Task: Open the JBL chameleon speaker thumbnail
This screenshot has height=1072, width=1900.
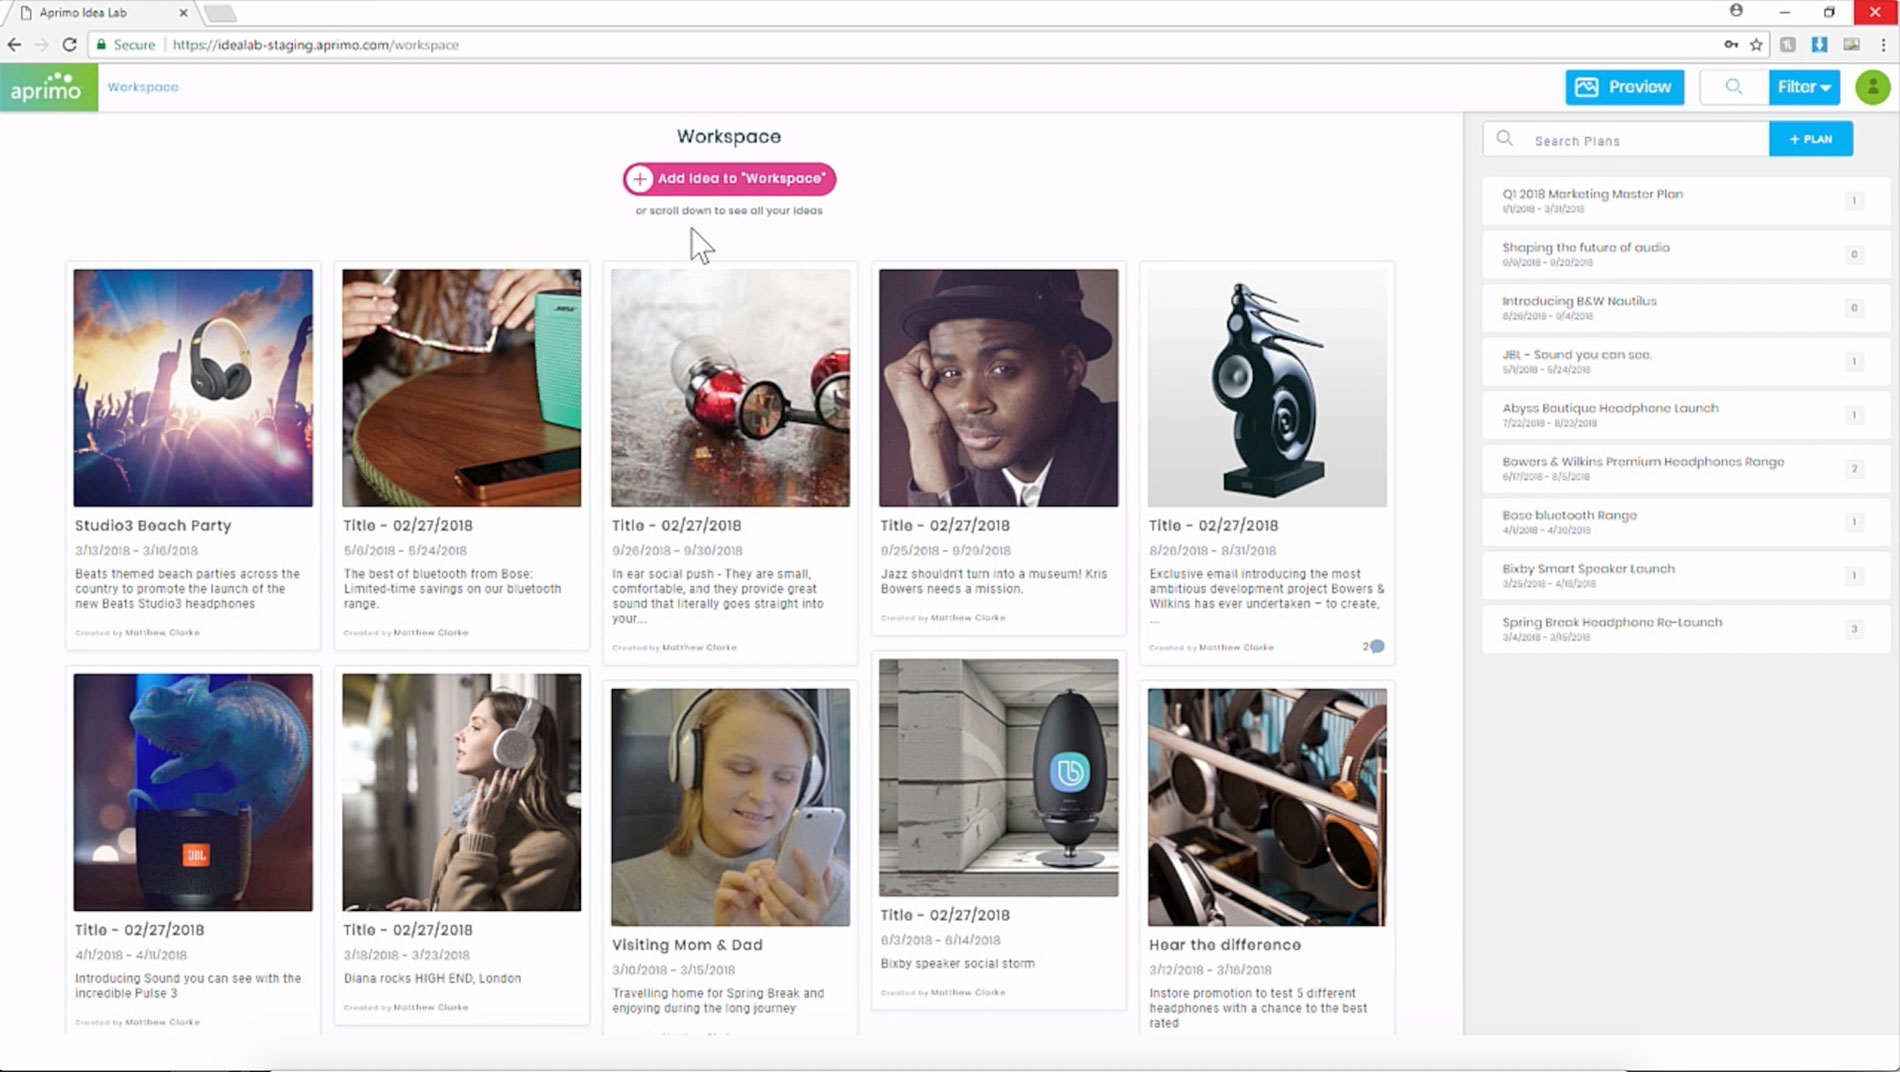Action: click(x=193, y=792)
